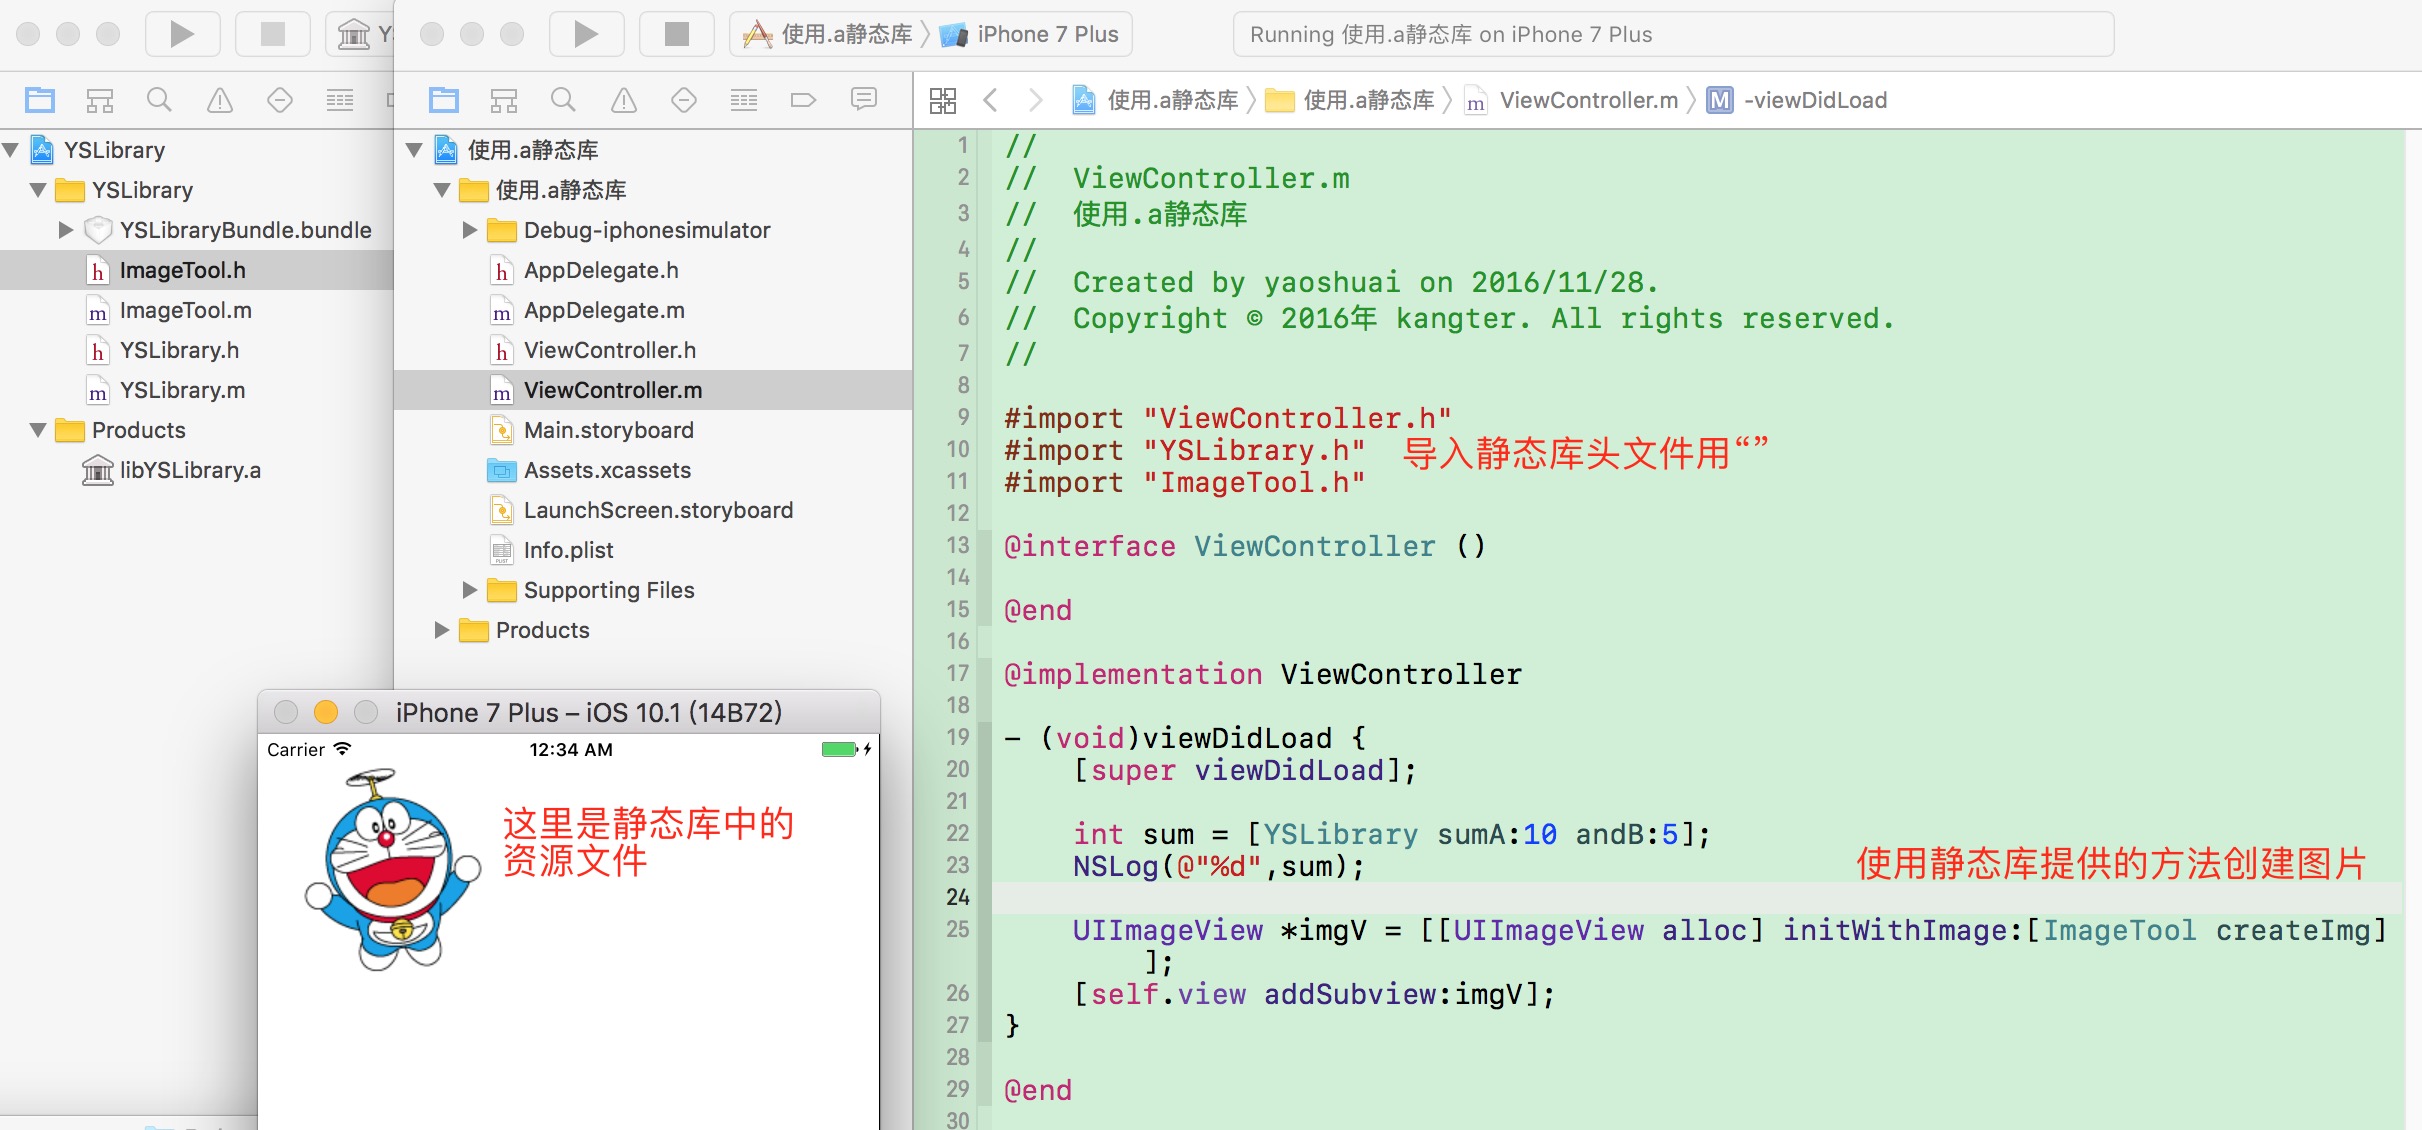2422x1130 pixels.
Task: Expand Debug-iphonesimulator folder
Action: pos(470,230)
